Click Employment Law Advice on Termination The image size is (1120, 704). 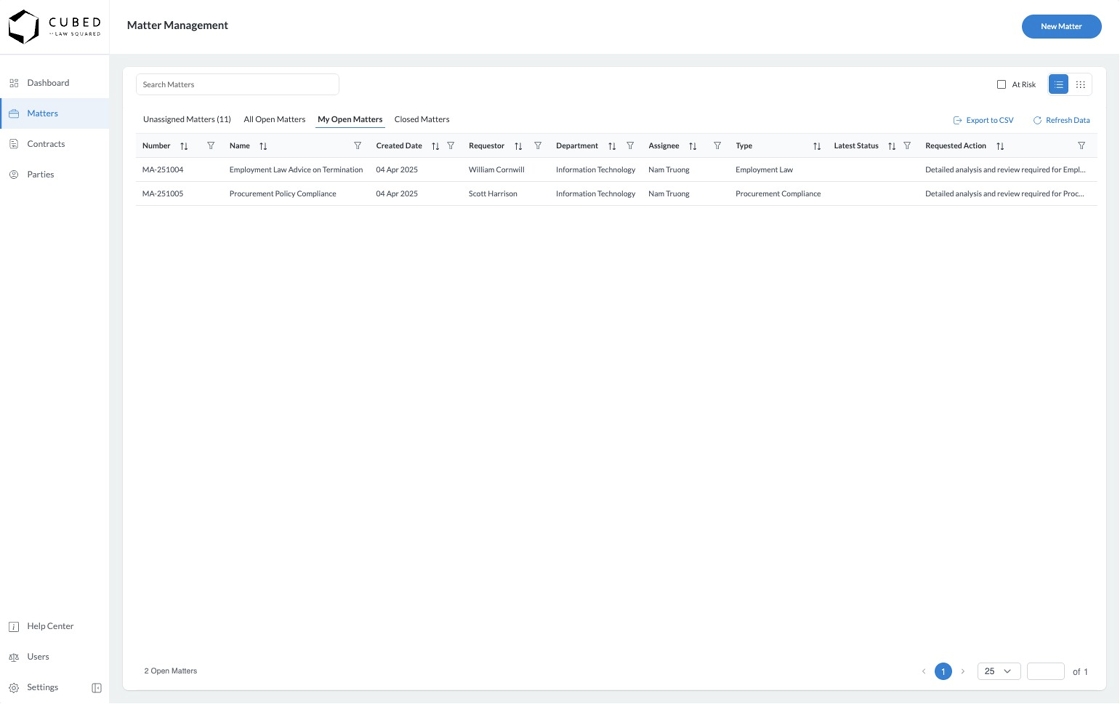coord(296,170)
